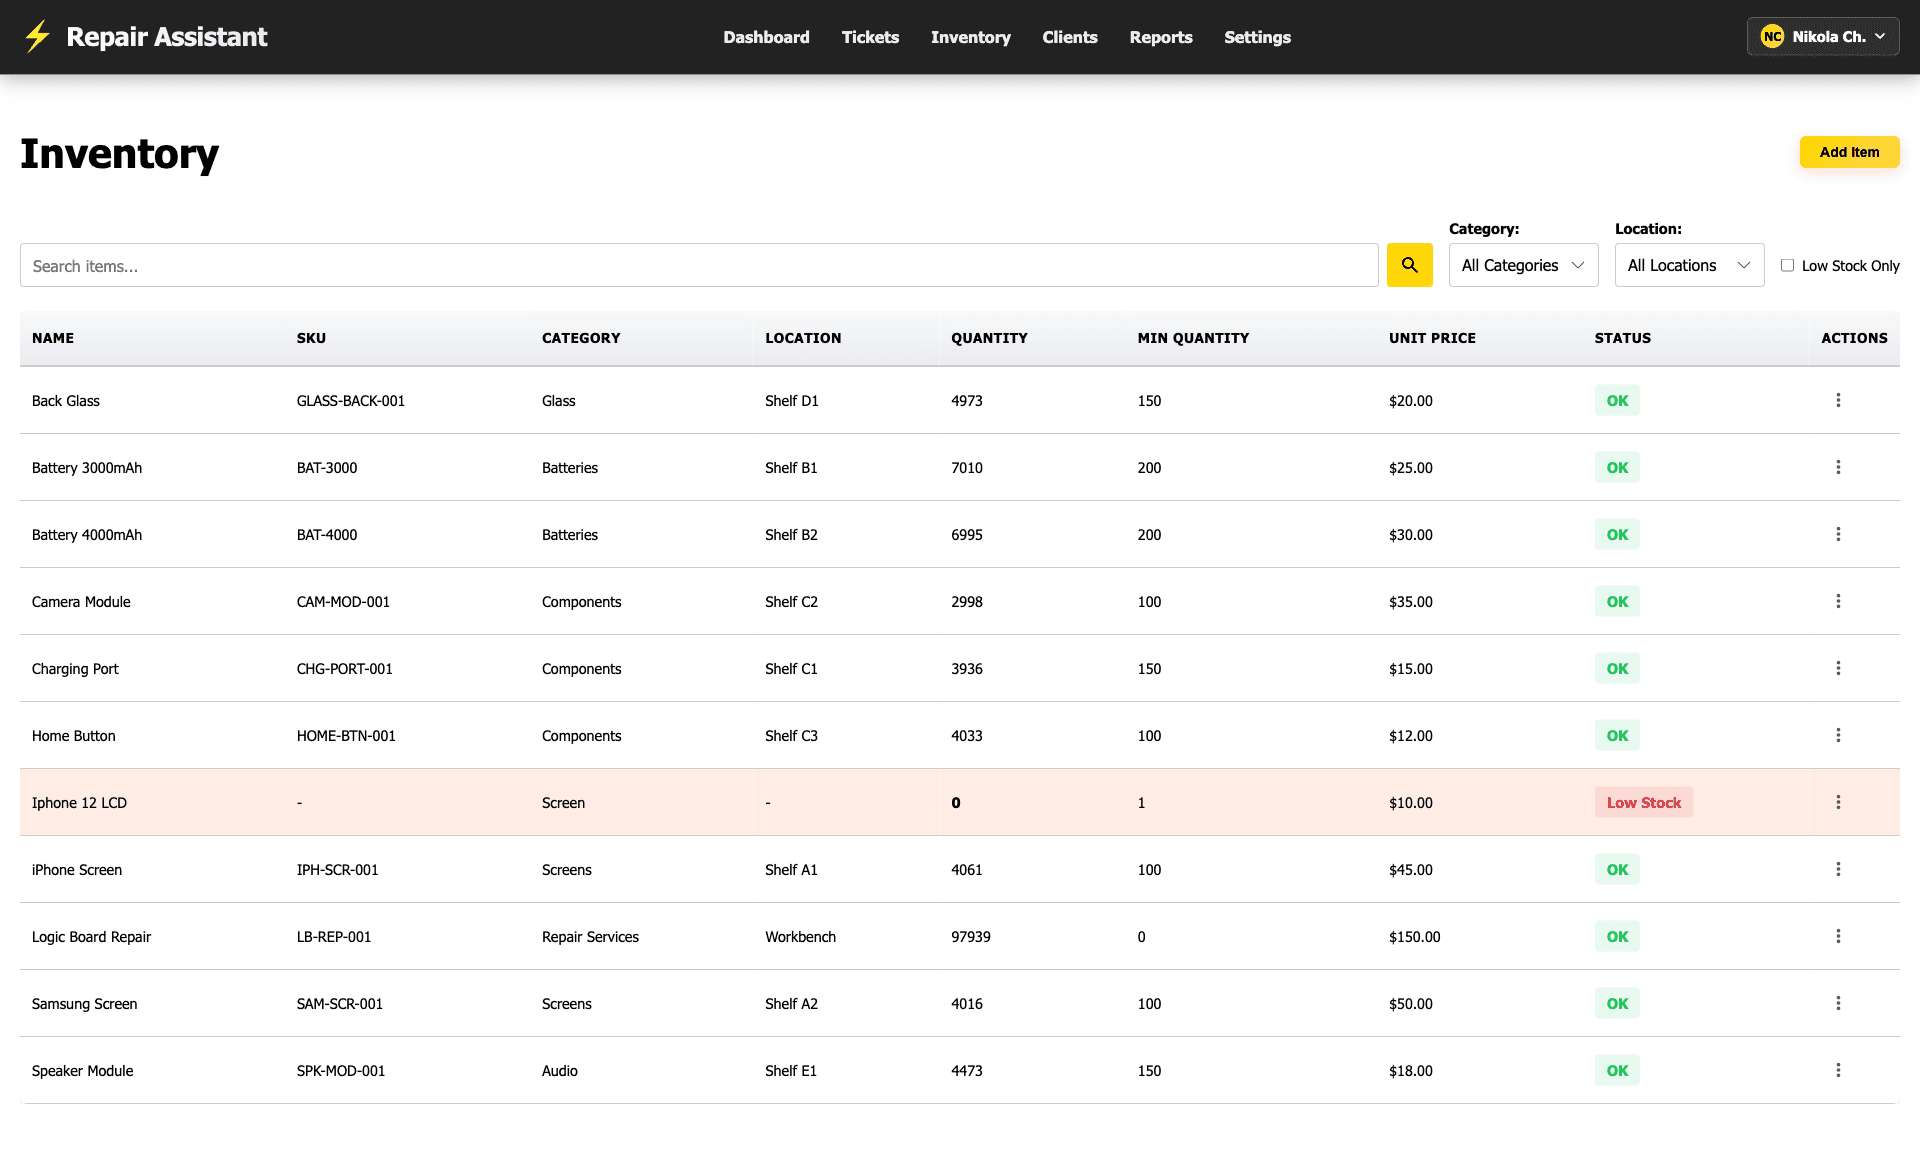Open actions menu for Samsung Screen

[1838, 1003]
